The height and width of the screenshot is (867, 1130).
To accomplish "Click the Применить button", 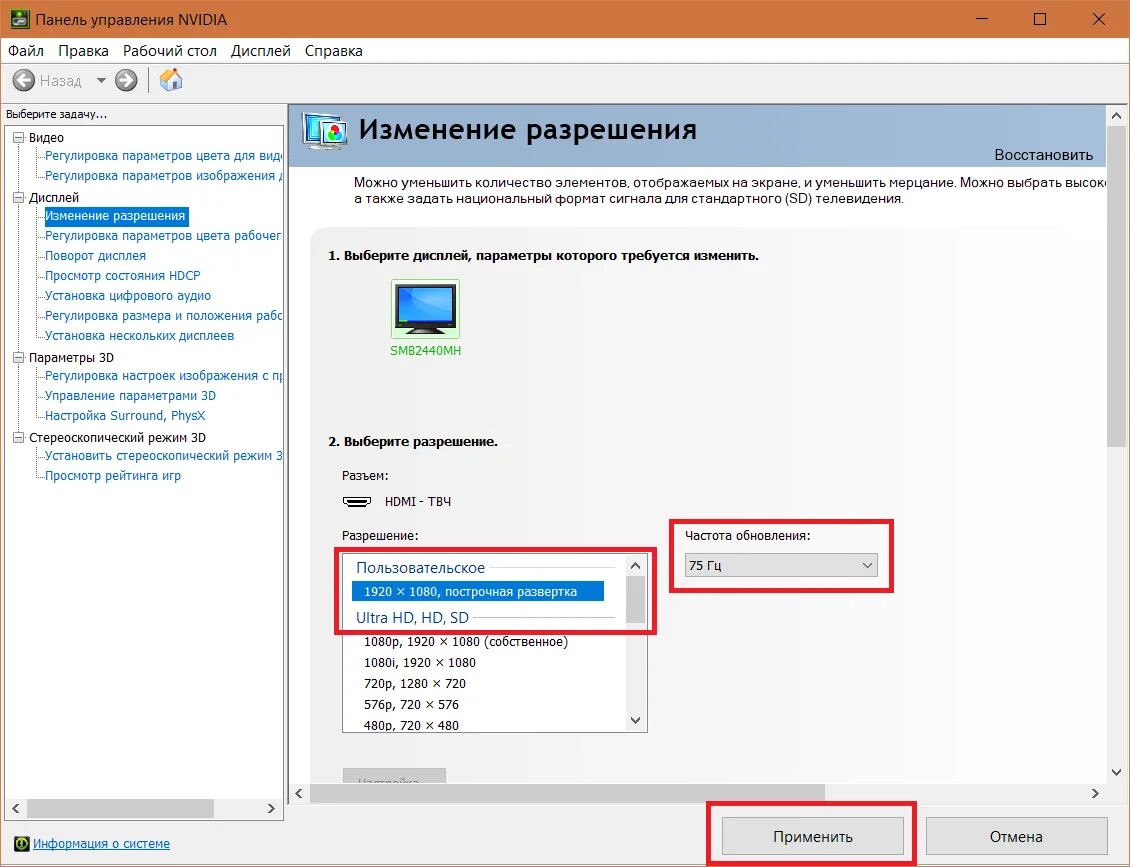I will [813, 836].
